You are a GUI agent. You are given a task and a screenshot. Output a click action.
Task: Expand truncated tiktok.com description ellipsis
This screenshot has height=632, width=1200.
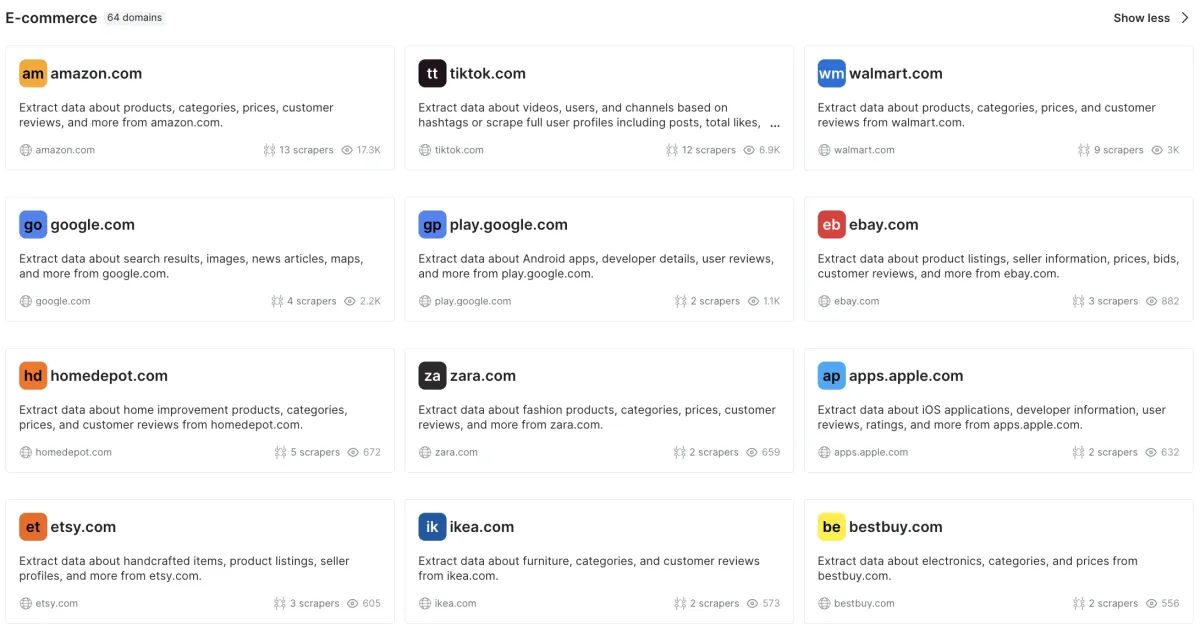click(x=775, y=124)
